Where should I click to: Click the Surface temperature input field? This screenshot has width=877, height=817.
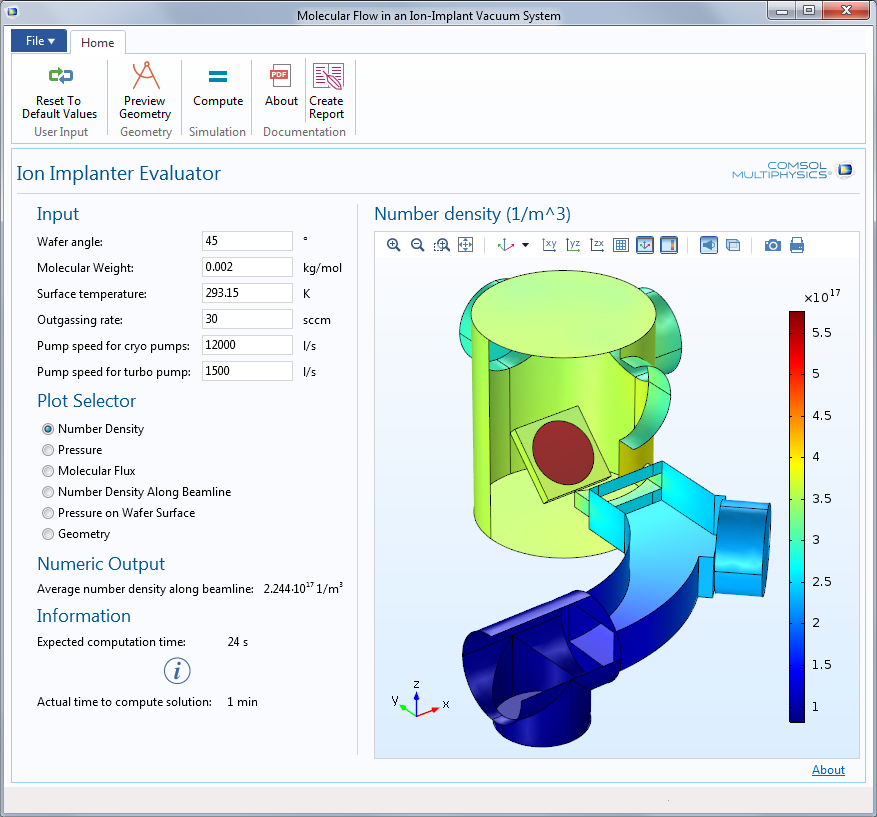click(x=247, y=293)
